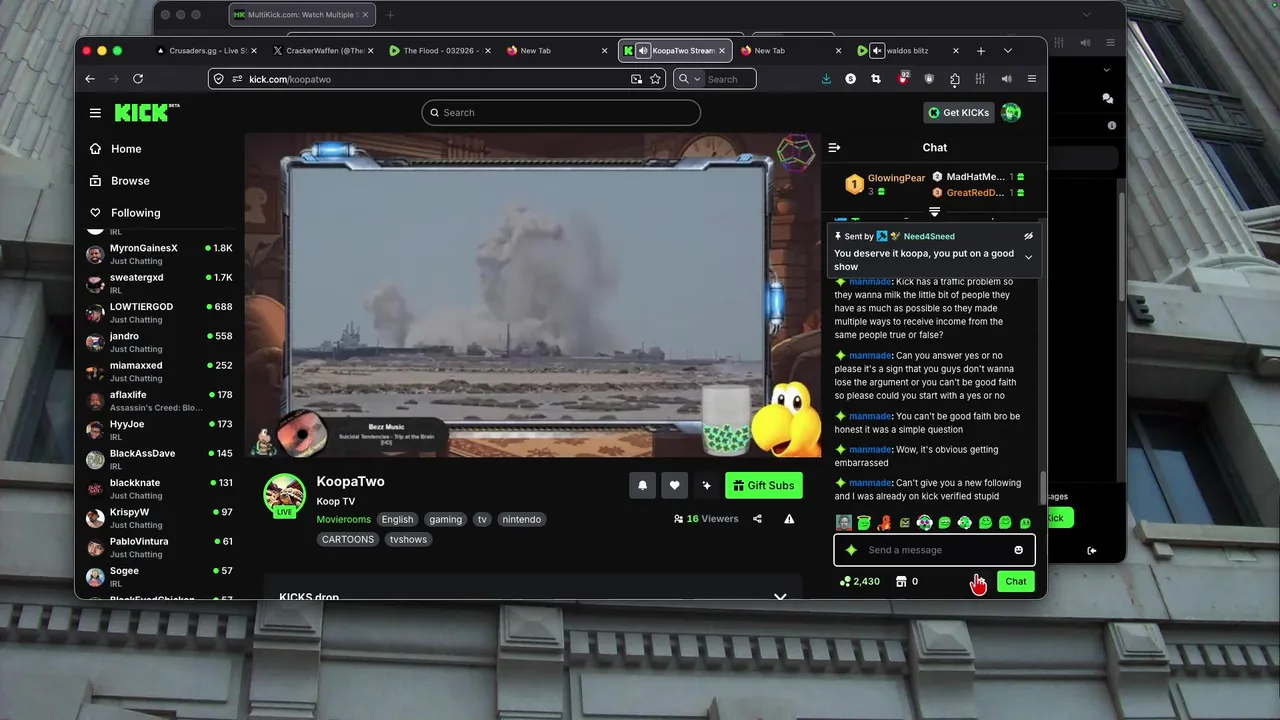Image resolution: width=1280 pixels, height=720 pixels.
Task: Hide the pinned message in chat
Action: point(1028,236)
